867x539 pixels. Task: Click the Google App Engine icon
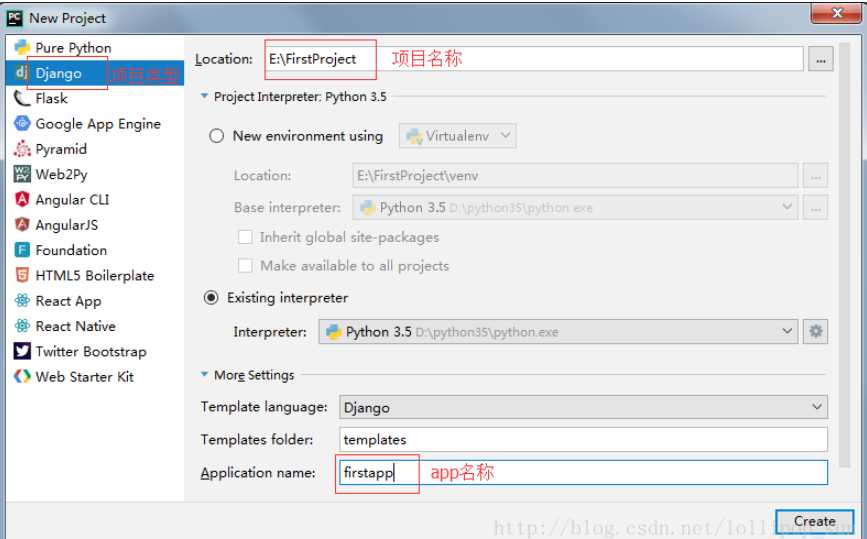[x=22, y=123]
